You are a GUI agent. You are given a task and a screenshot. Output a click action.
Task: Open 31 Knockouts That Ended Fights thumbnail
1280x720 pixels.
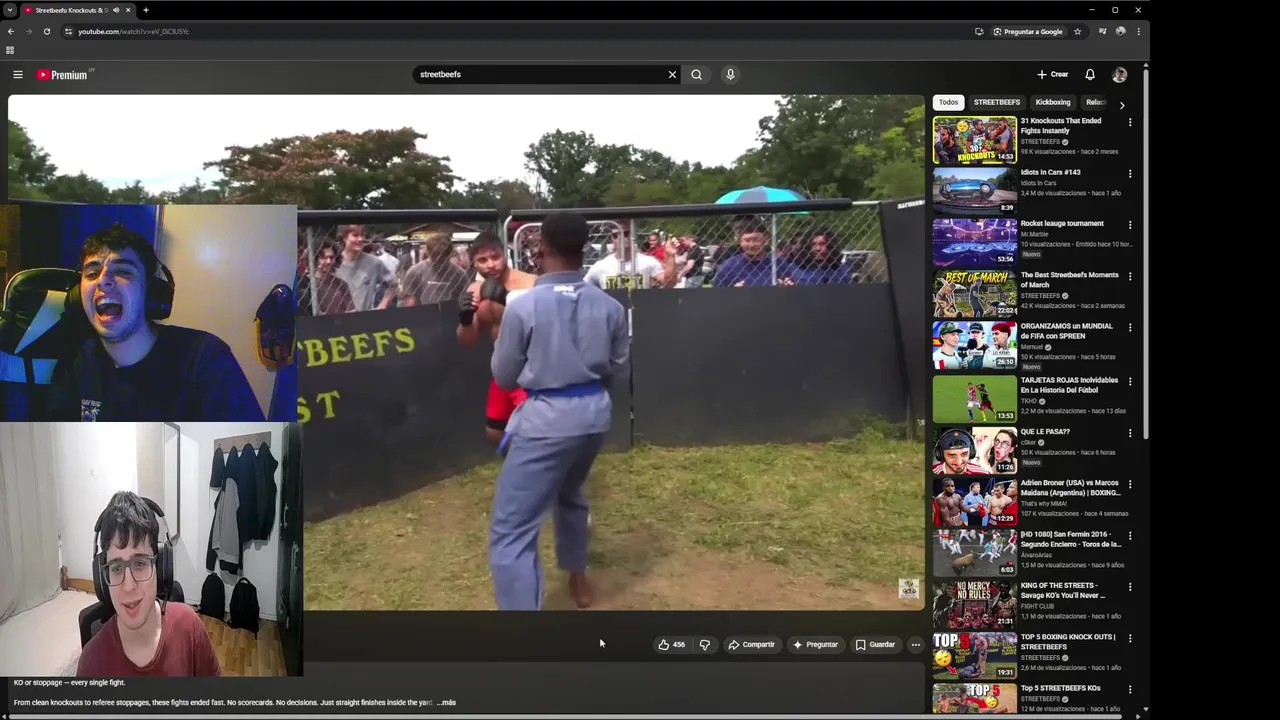point(975,140)
